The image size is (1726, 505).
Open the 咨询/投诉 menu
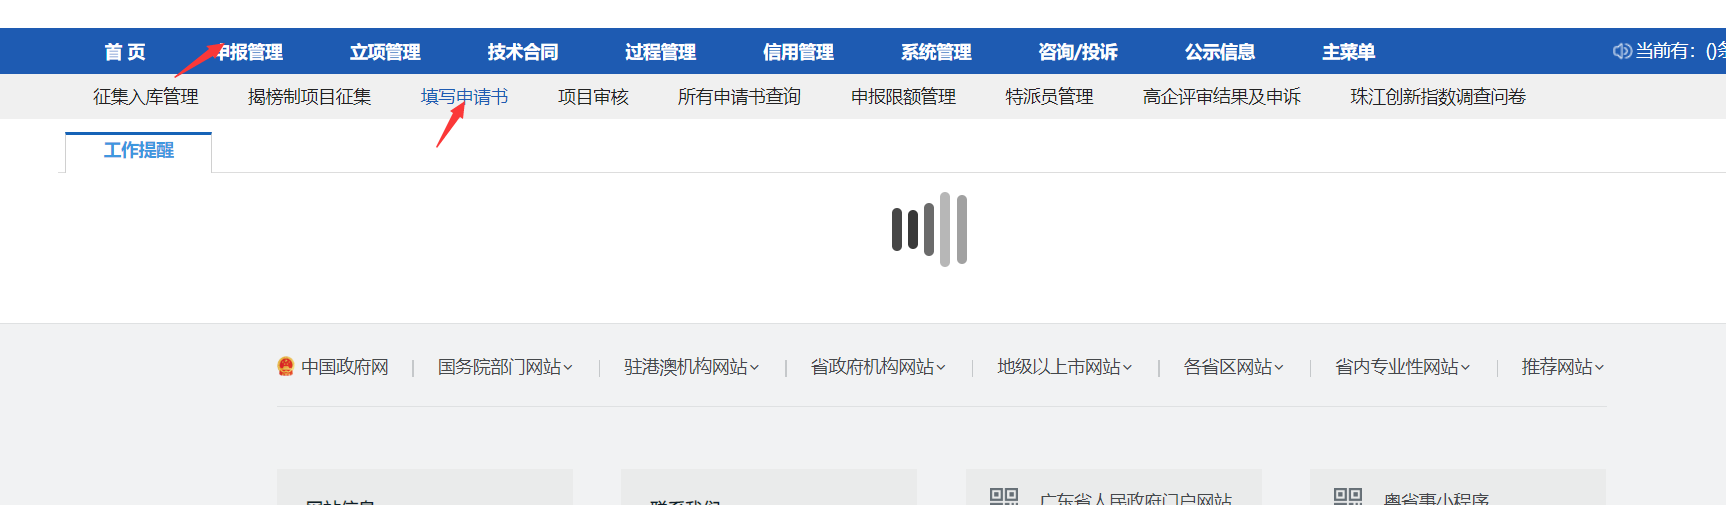tap(1078, 52)
